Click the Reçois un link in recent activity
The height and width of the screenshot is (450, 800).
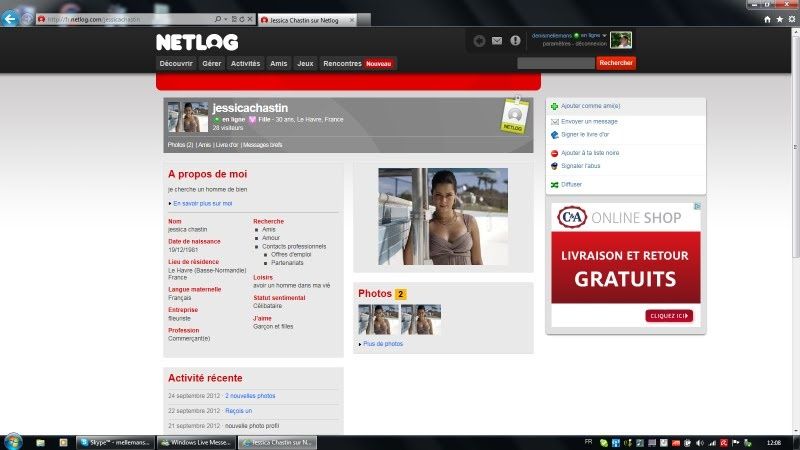(x=238, y=411)
